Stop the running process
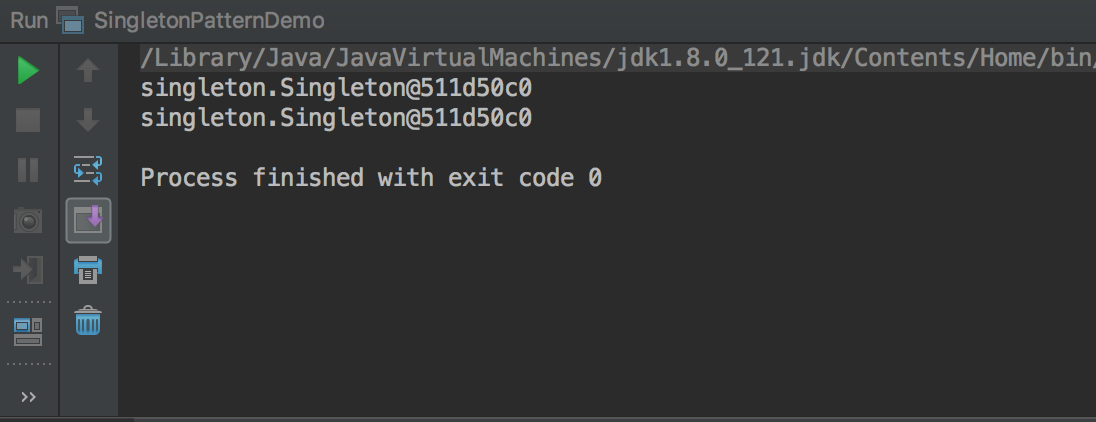 click(28, 120)
